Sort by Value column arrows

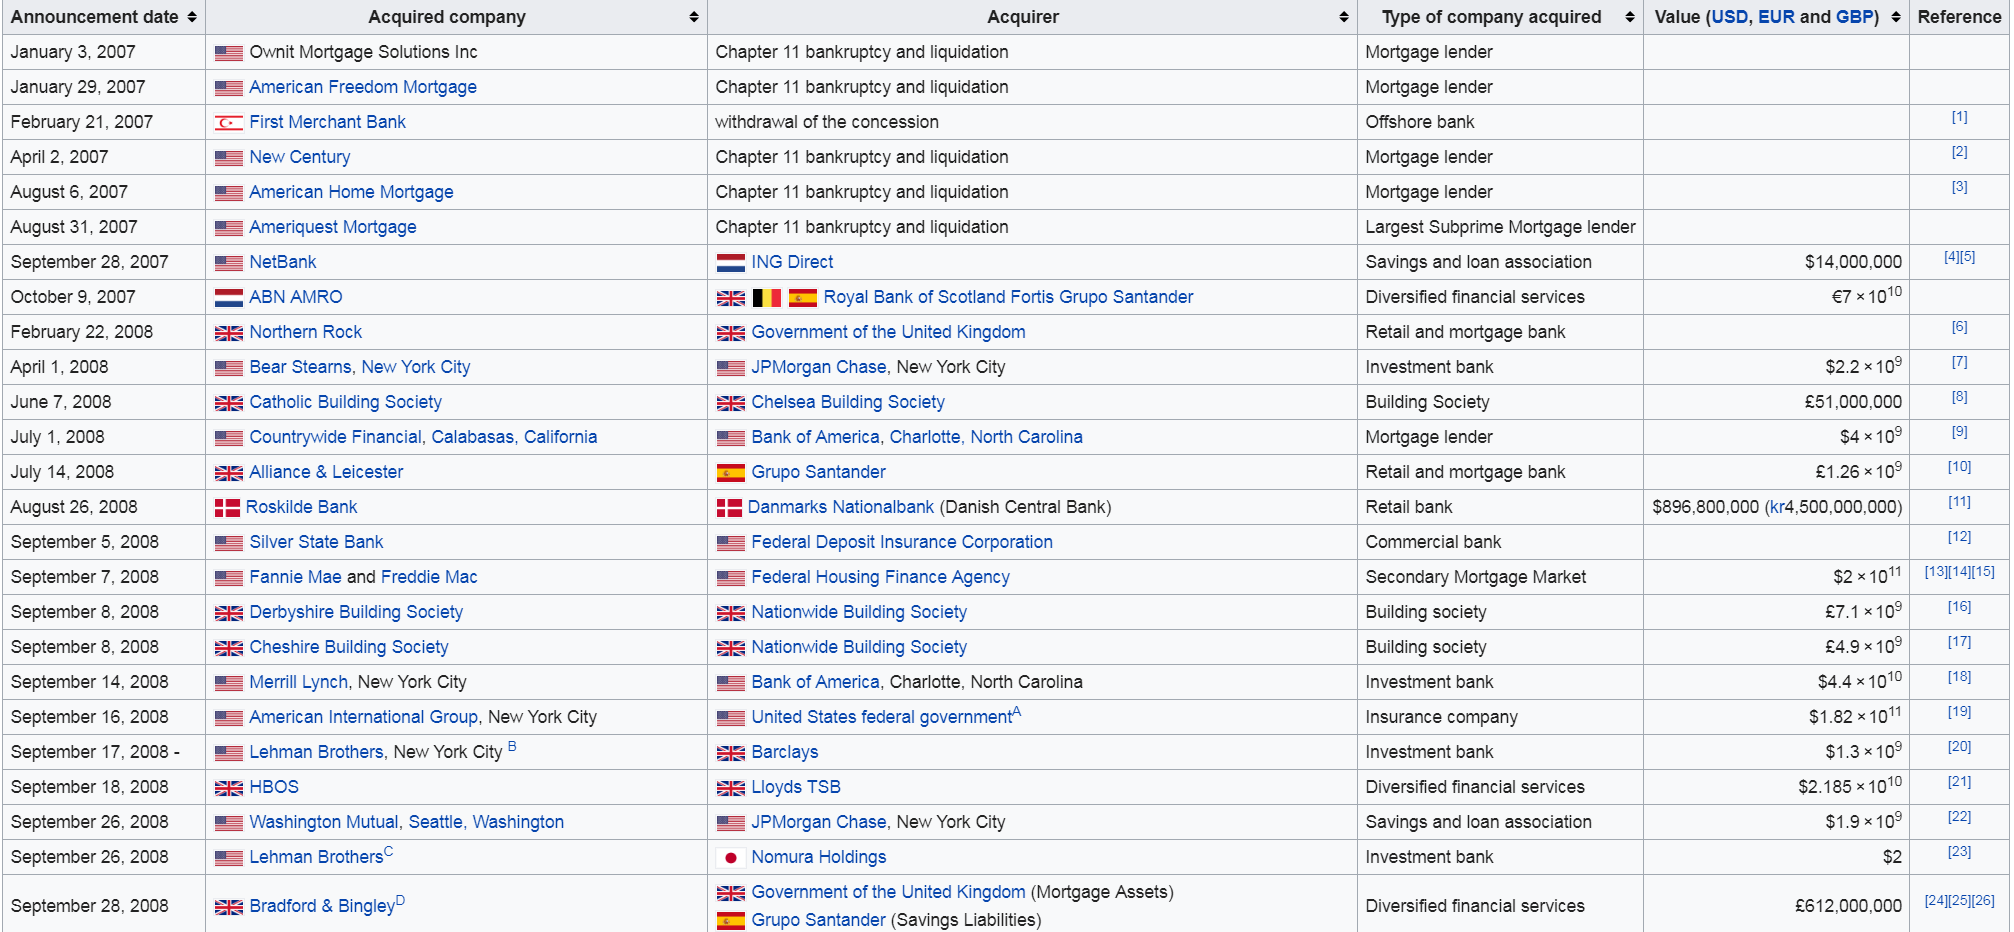click(1896, 17)
